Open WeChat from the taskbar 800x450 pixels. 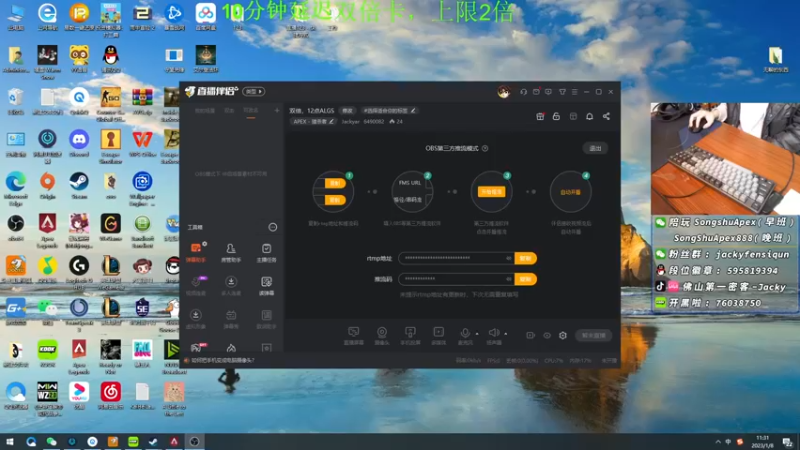tap(51, 441)
